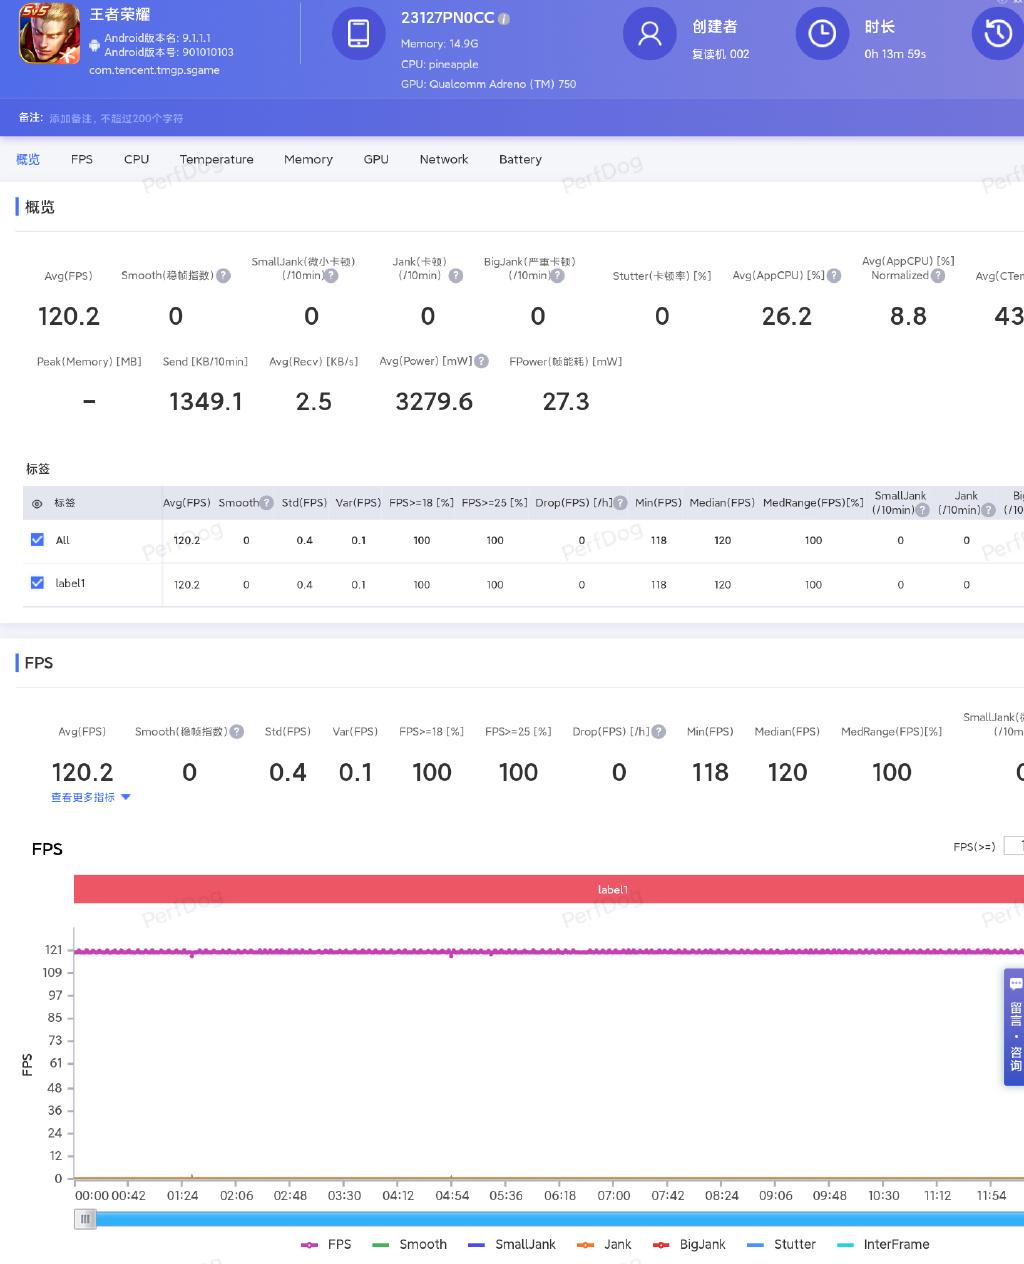Viewport: 1024px width, 1264px height.
Task: Open help icon beside BigJank(严重卡顿) in overview
Action: point(558,275)
